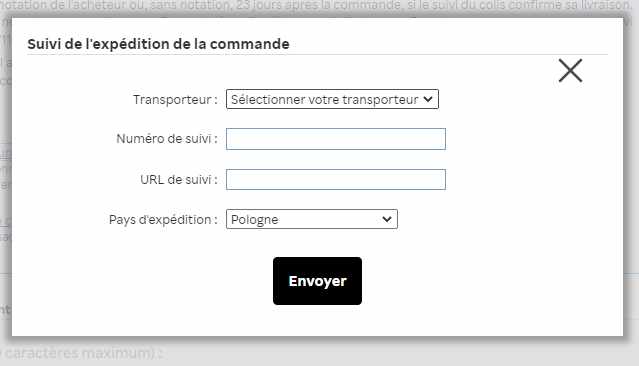Image resolution: width=639 pixels, height=366 pixels.
Task: Click the divider line under the dialog title
Action: coord(317,54)
